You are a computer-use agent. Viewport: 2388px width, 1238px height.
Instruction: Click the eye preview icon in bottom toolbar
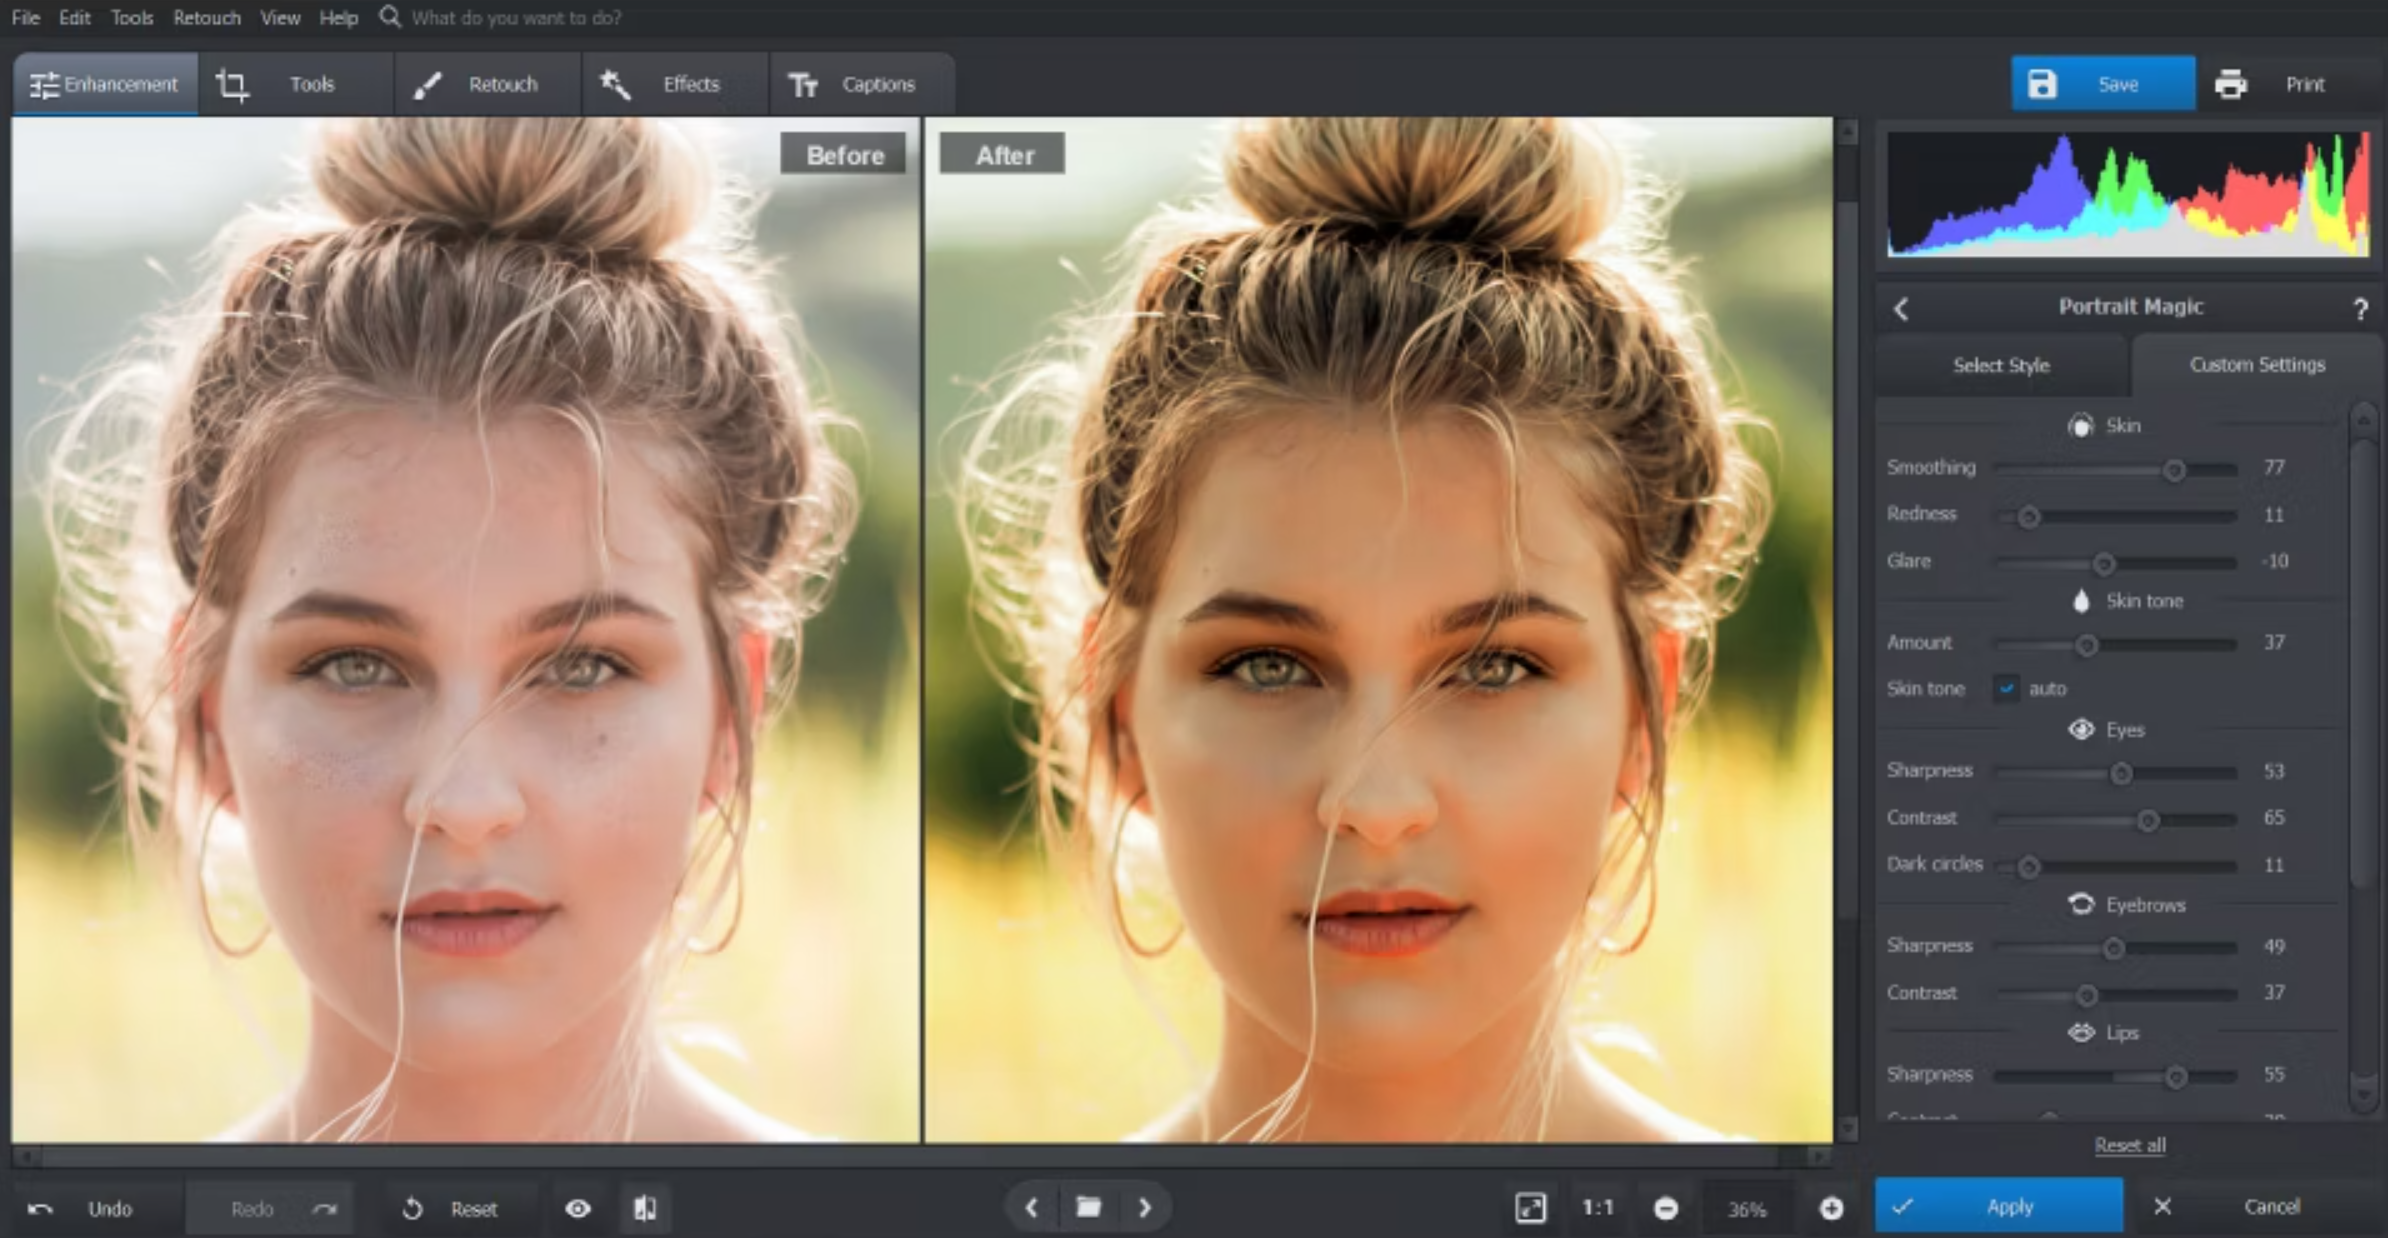tap(578, 1208)
